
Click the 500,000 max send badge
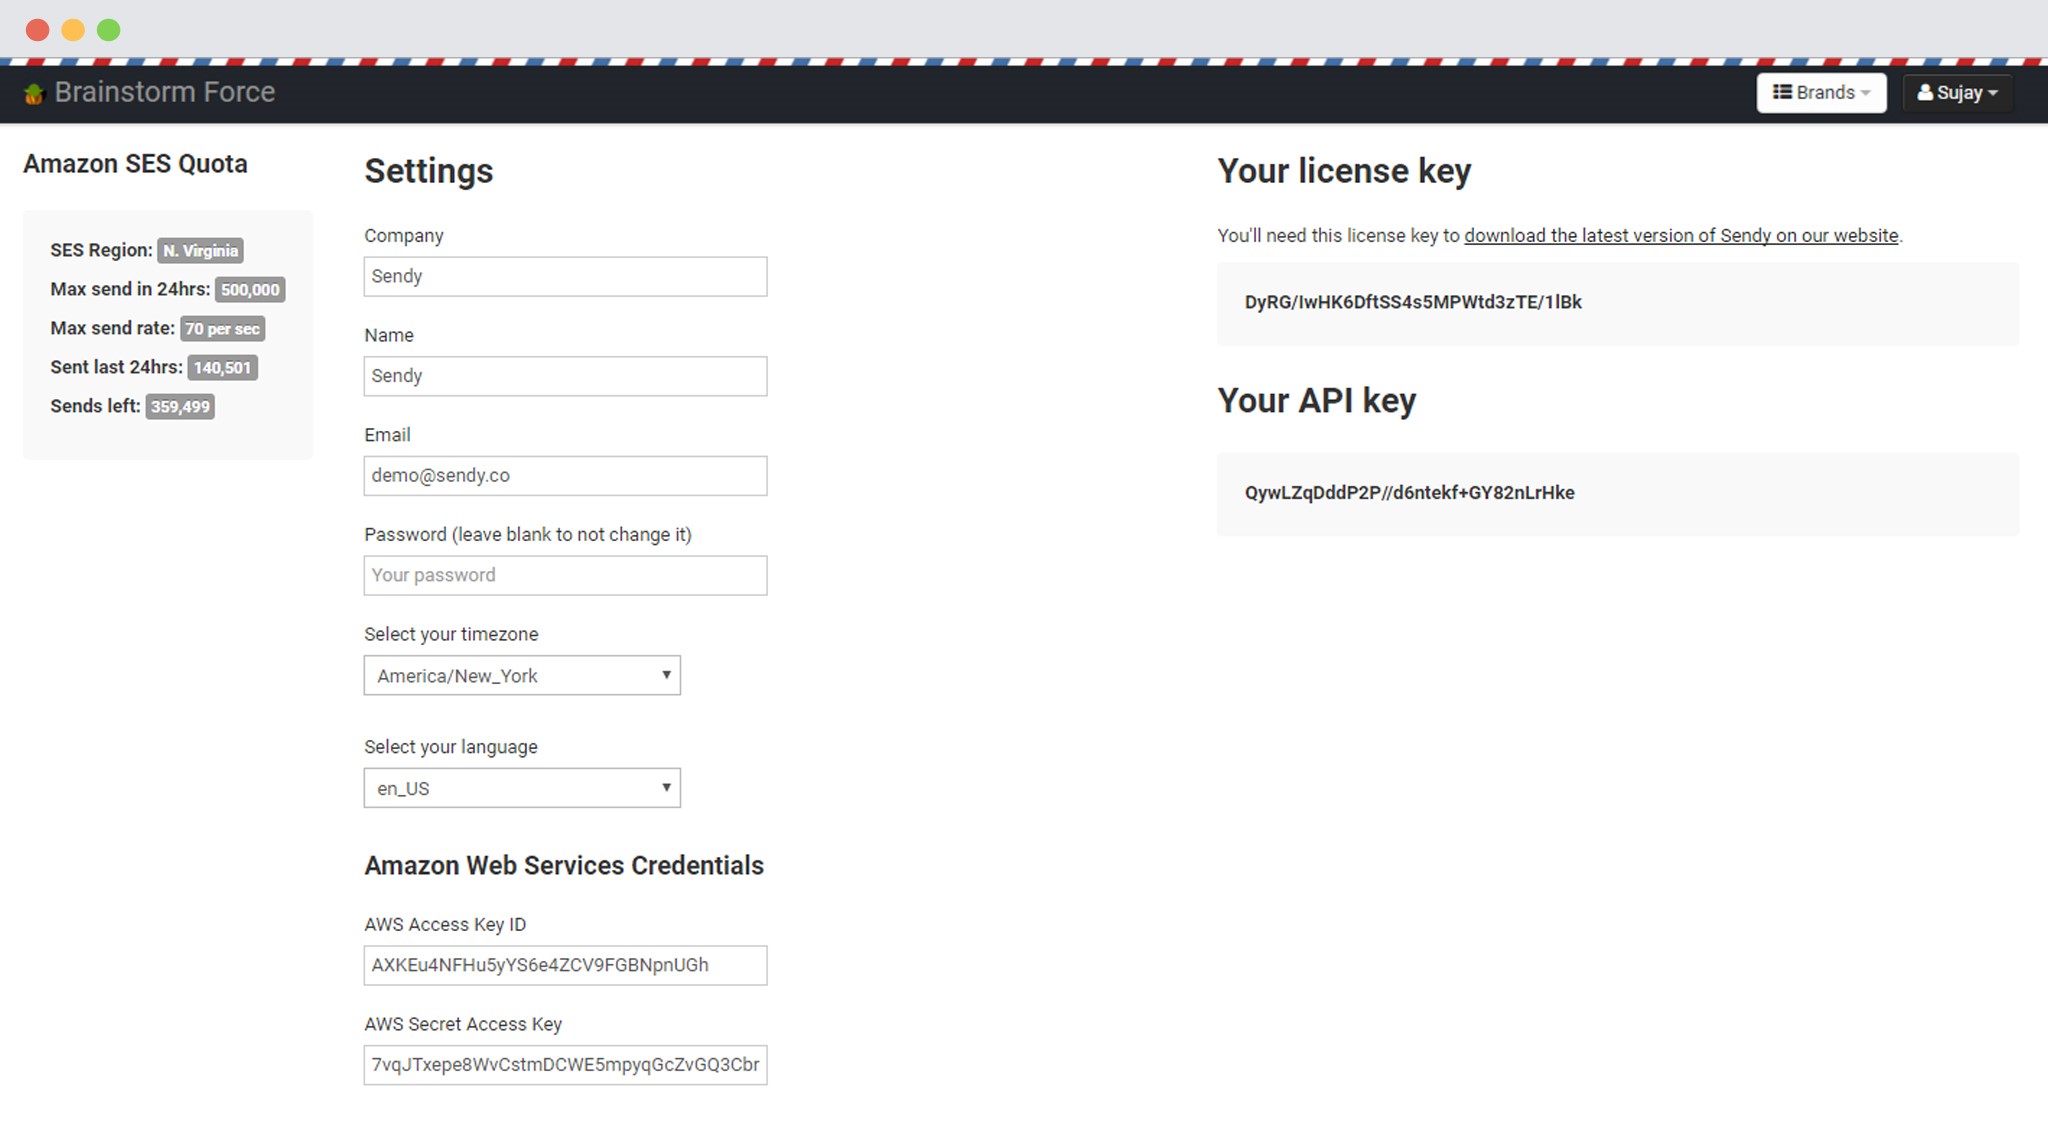(250, 290)
